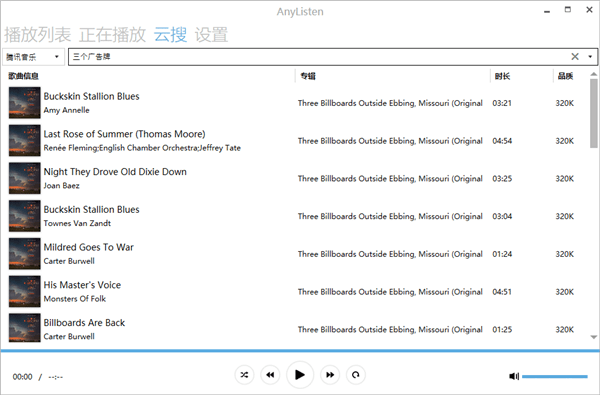This screenshot has height=395, width=600.
Task: Maximize the AnyListen window
Action: coord(568,10)
